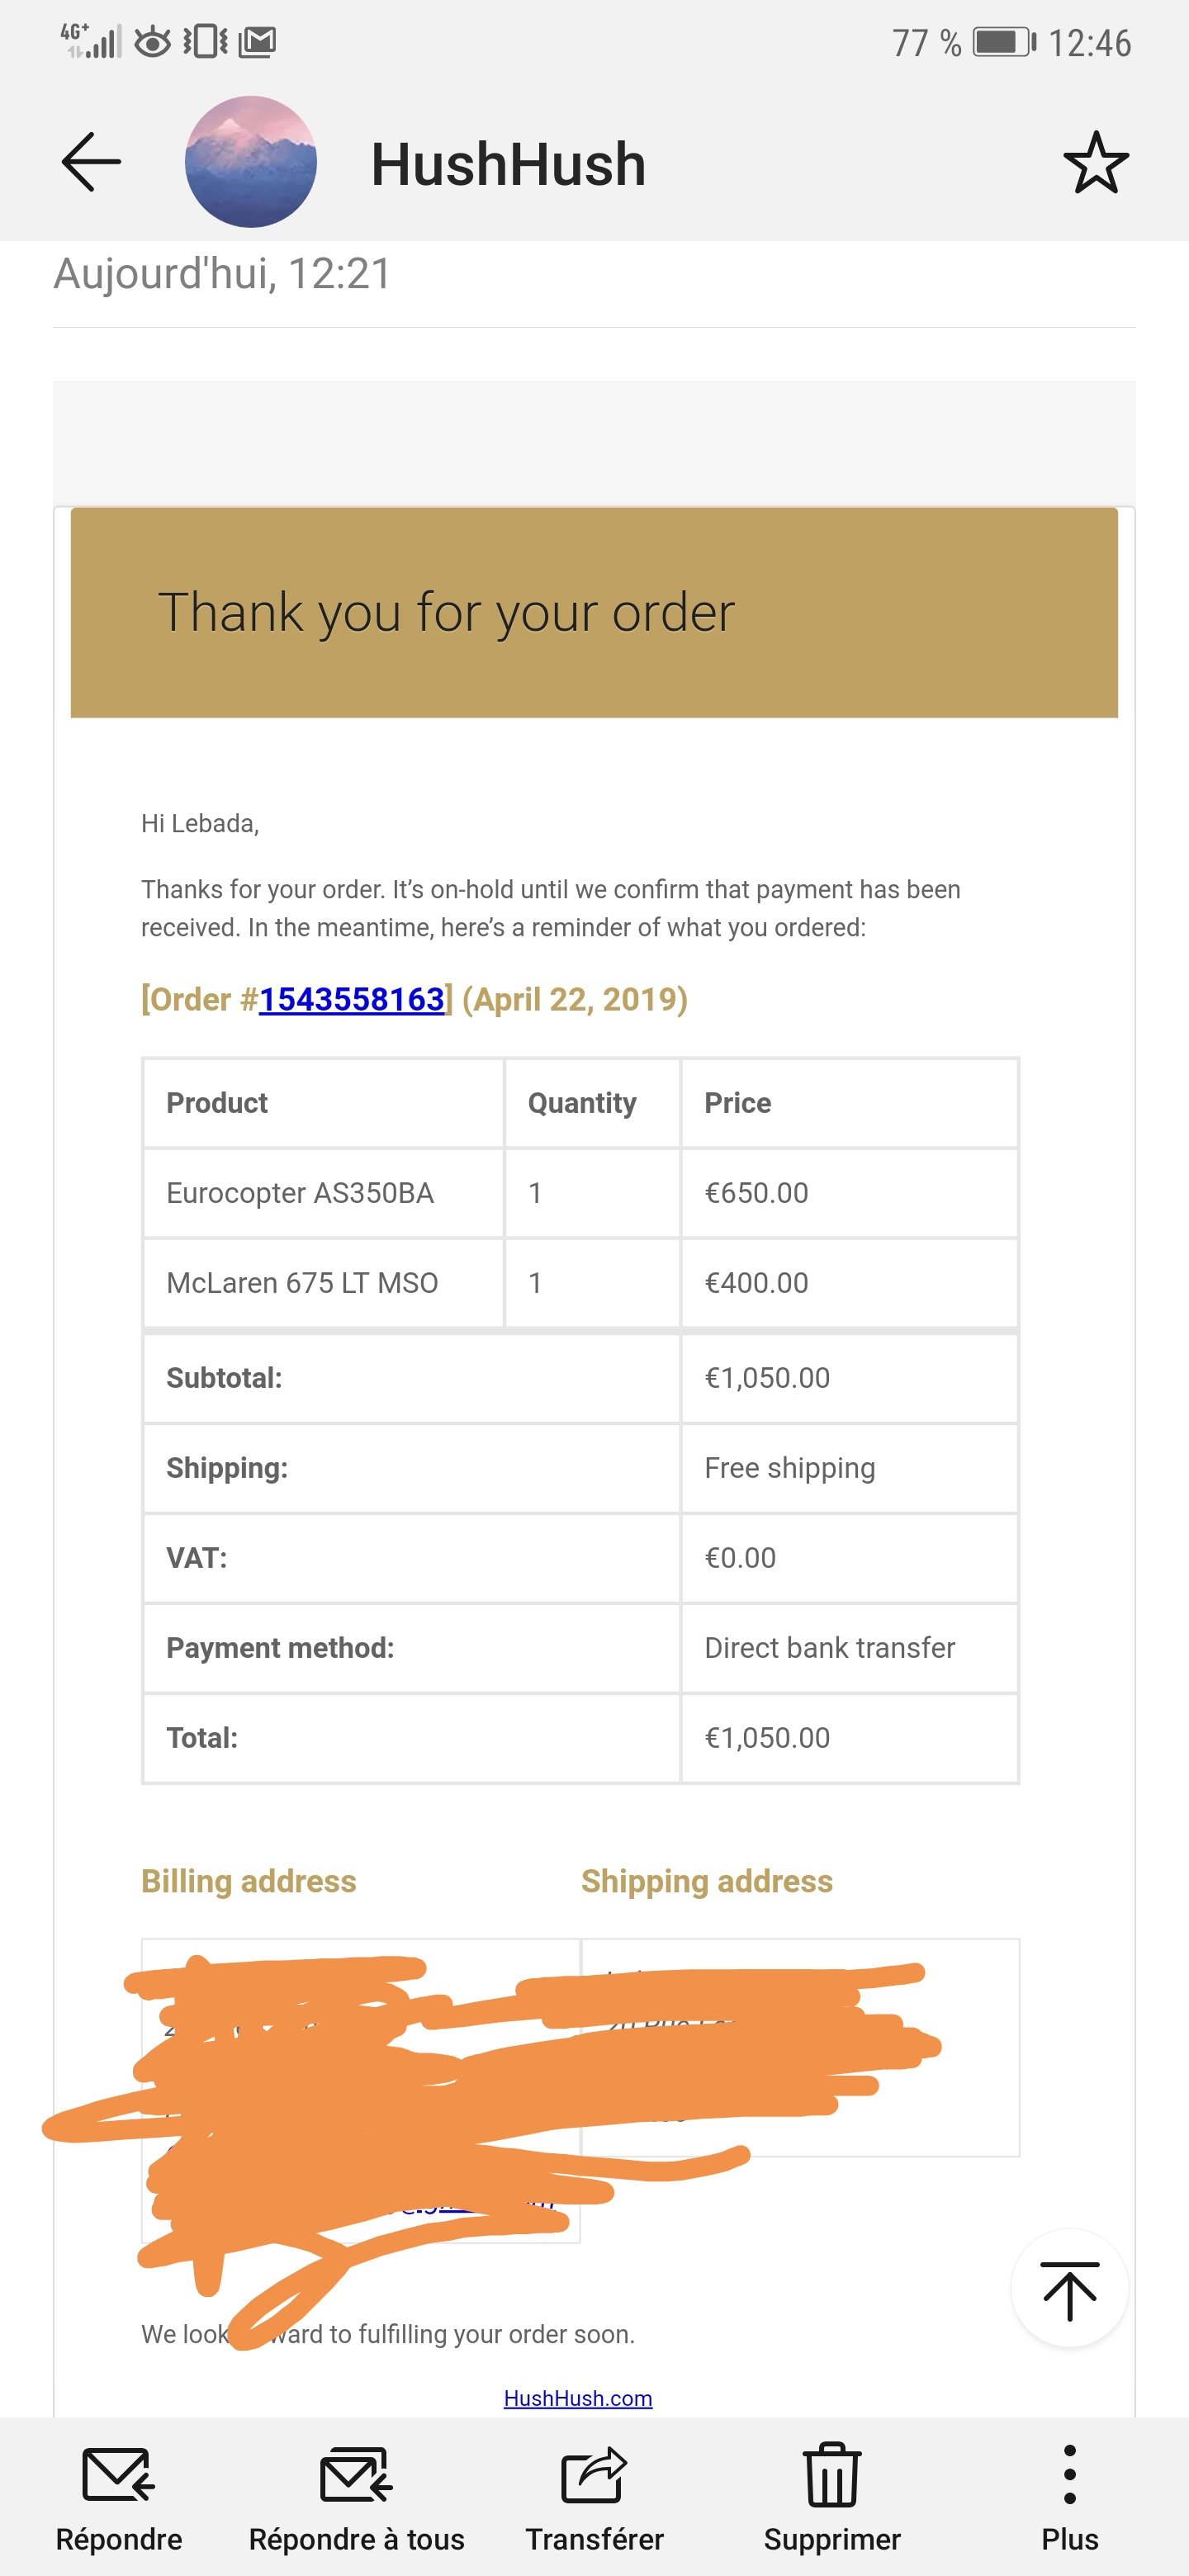1189x2576 pixels.
Task: Open the HushHush.com link
Action: pyautogui.click(x=578, y=2398)
